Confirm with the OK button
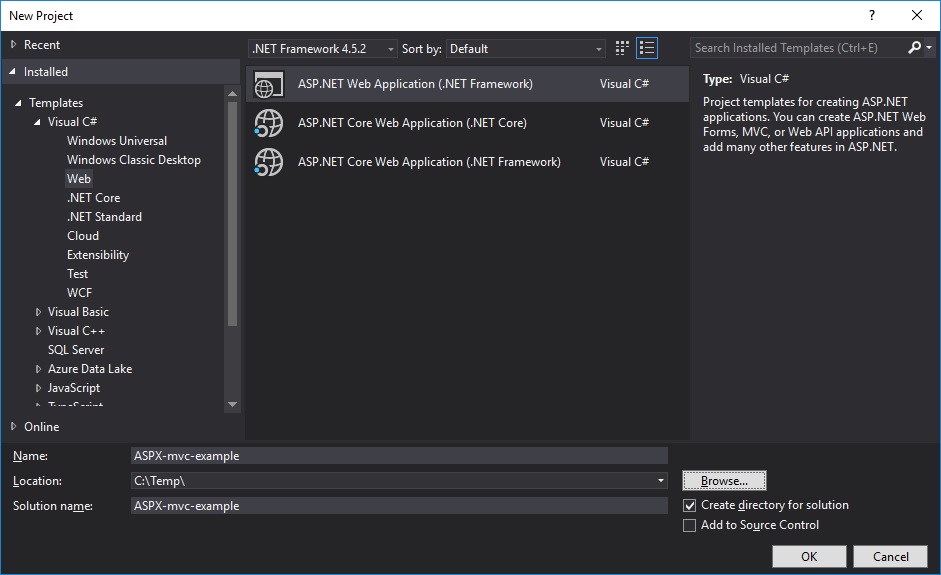 [x=809, y=557]
